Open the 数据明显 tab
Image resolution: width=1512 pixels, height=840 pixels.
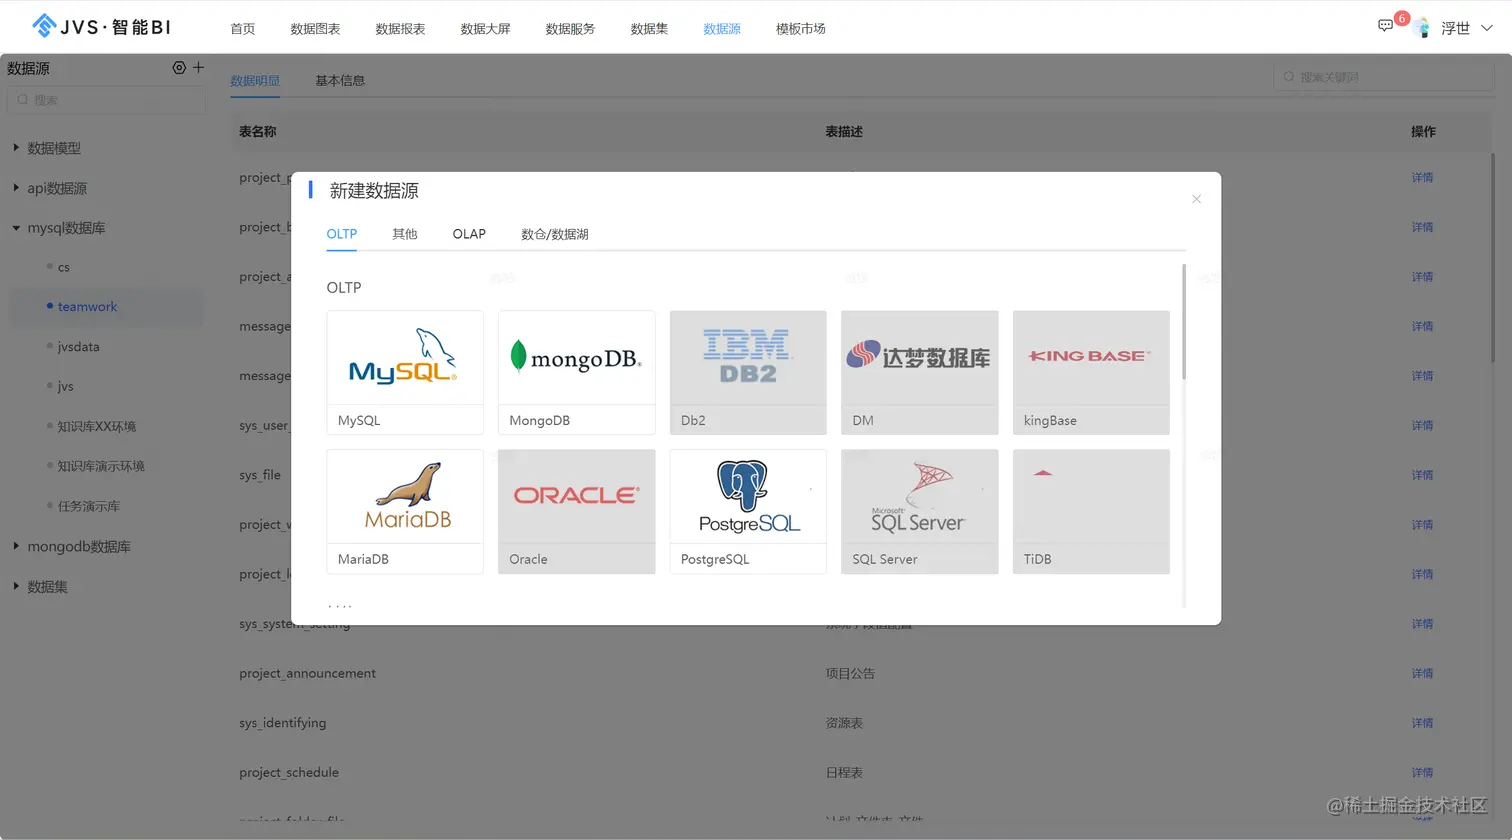[x=255, y=81]
